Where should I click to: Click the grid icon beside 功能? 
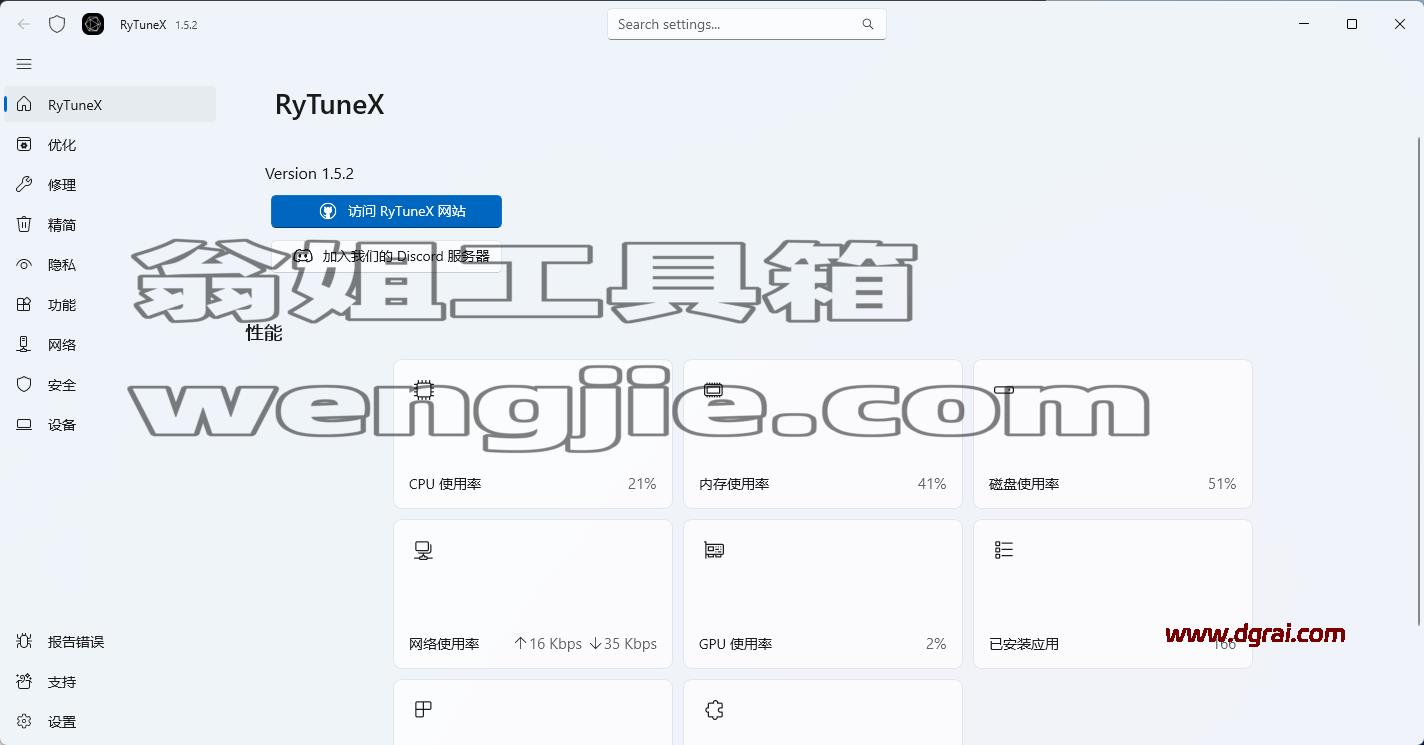pos(24,304)
